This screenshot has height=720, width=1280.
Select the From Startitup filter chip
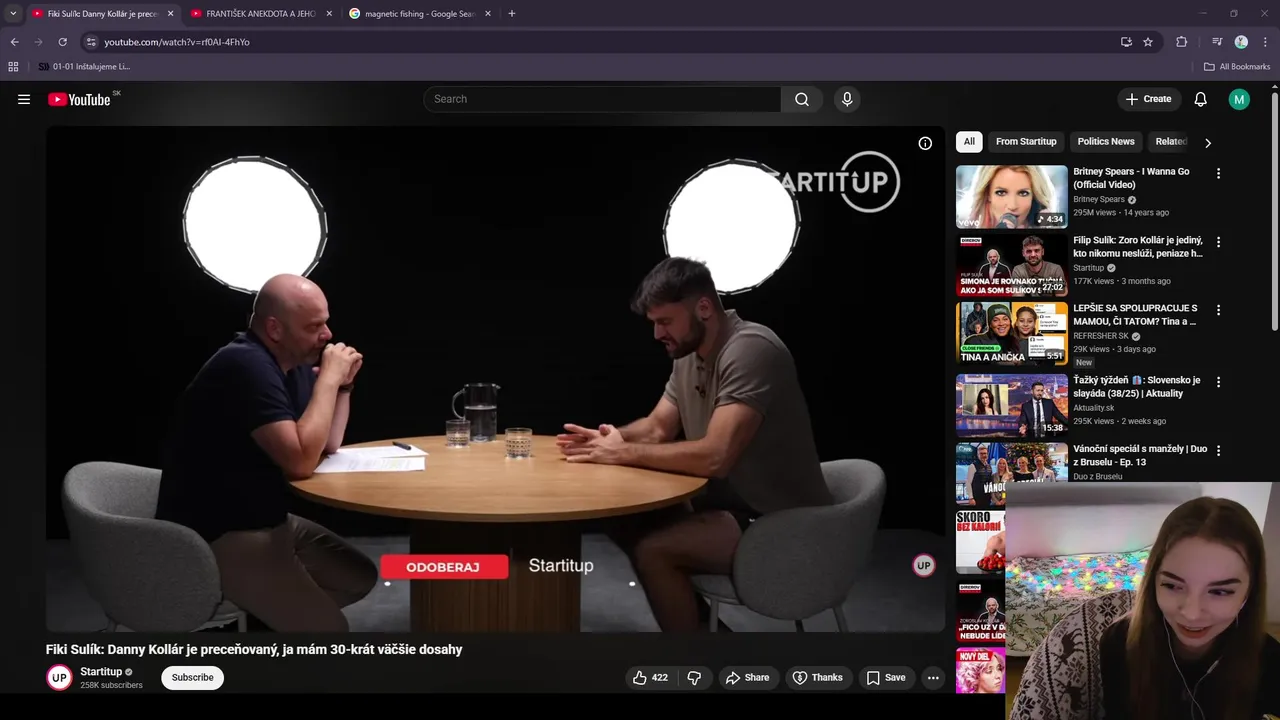tap(1026, 142)
